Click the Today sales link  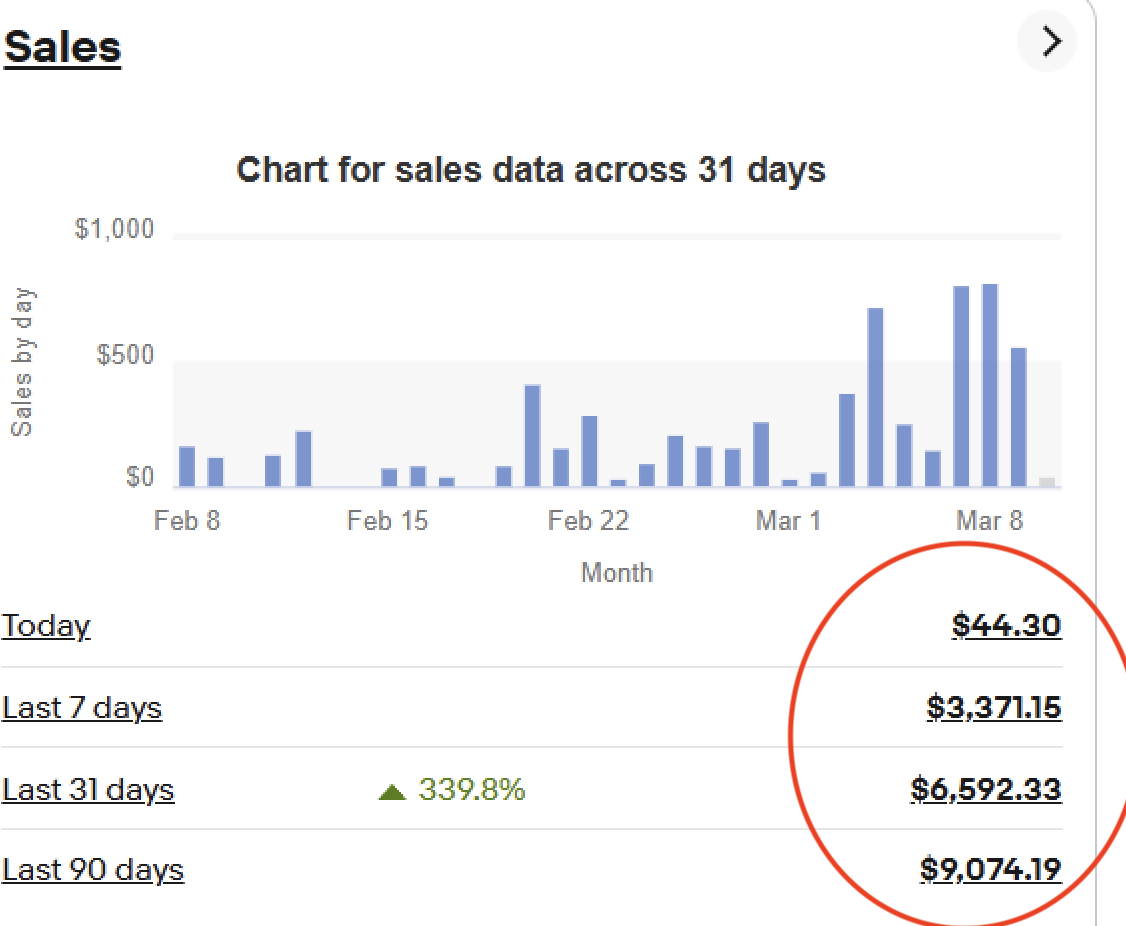(46, 626)
